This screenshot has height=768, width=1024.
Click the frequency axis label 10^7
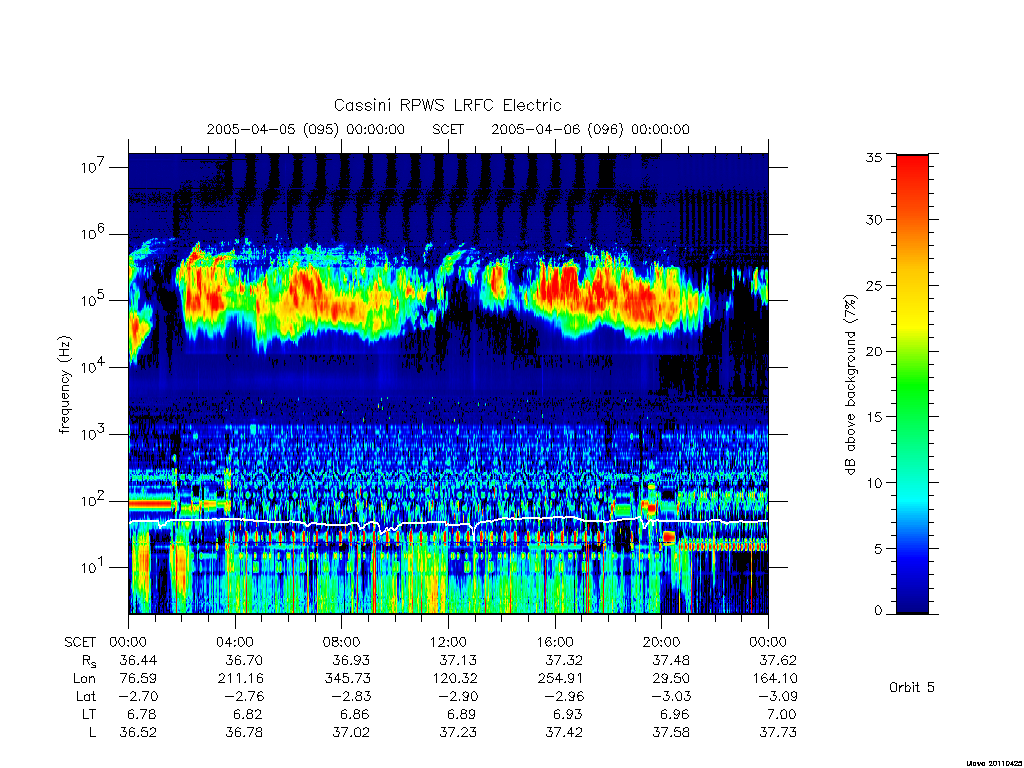(93, 167)
